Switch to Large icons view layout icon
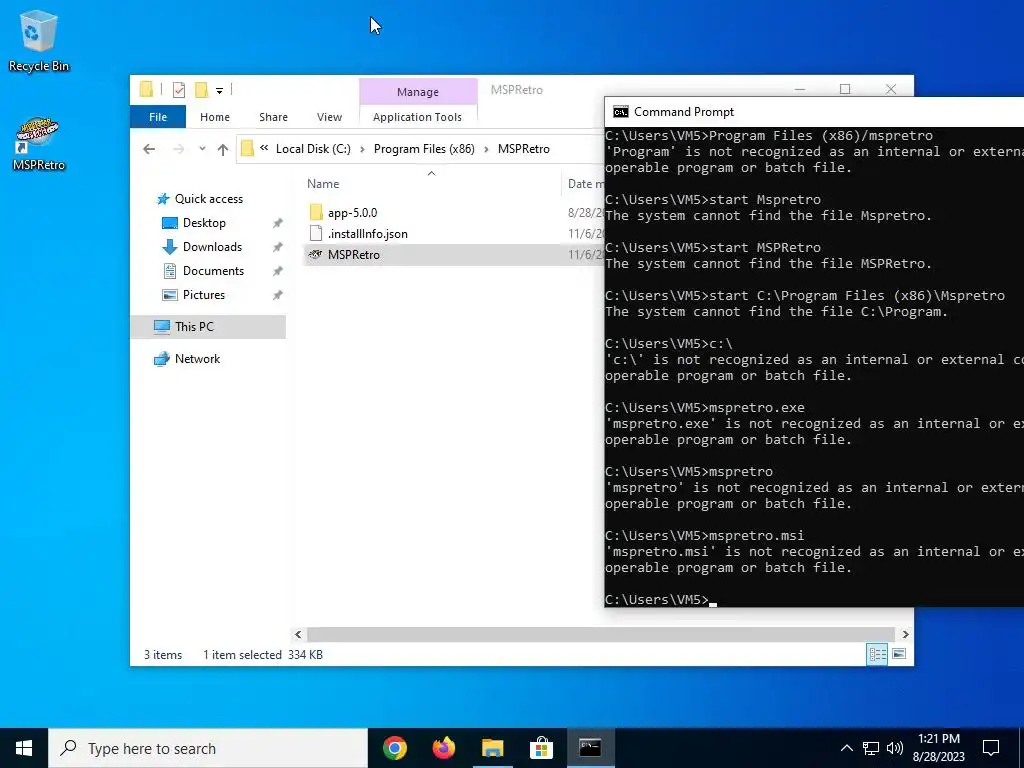The image size is (1024, 768). pos(899,654)
